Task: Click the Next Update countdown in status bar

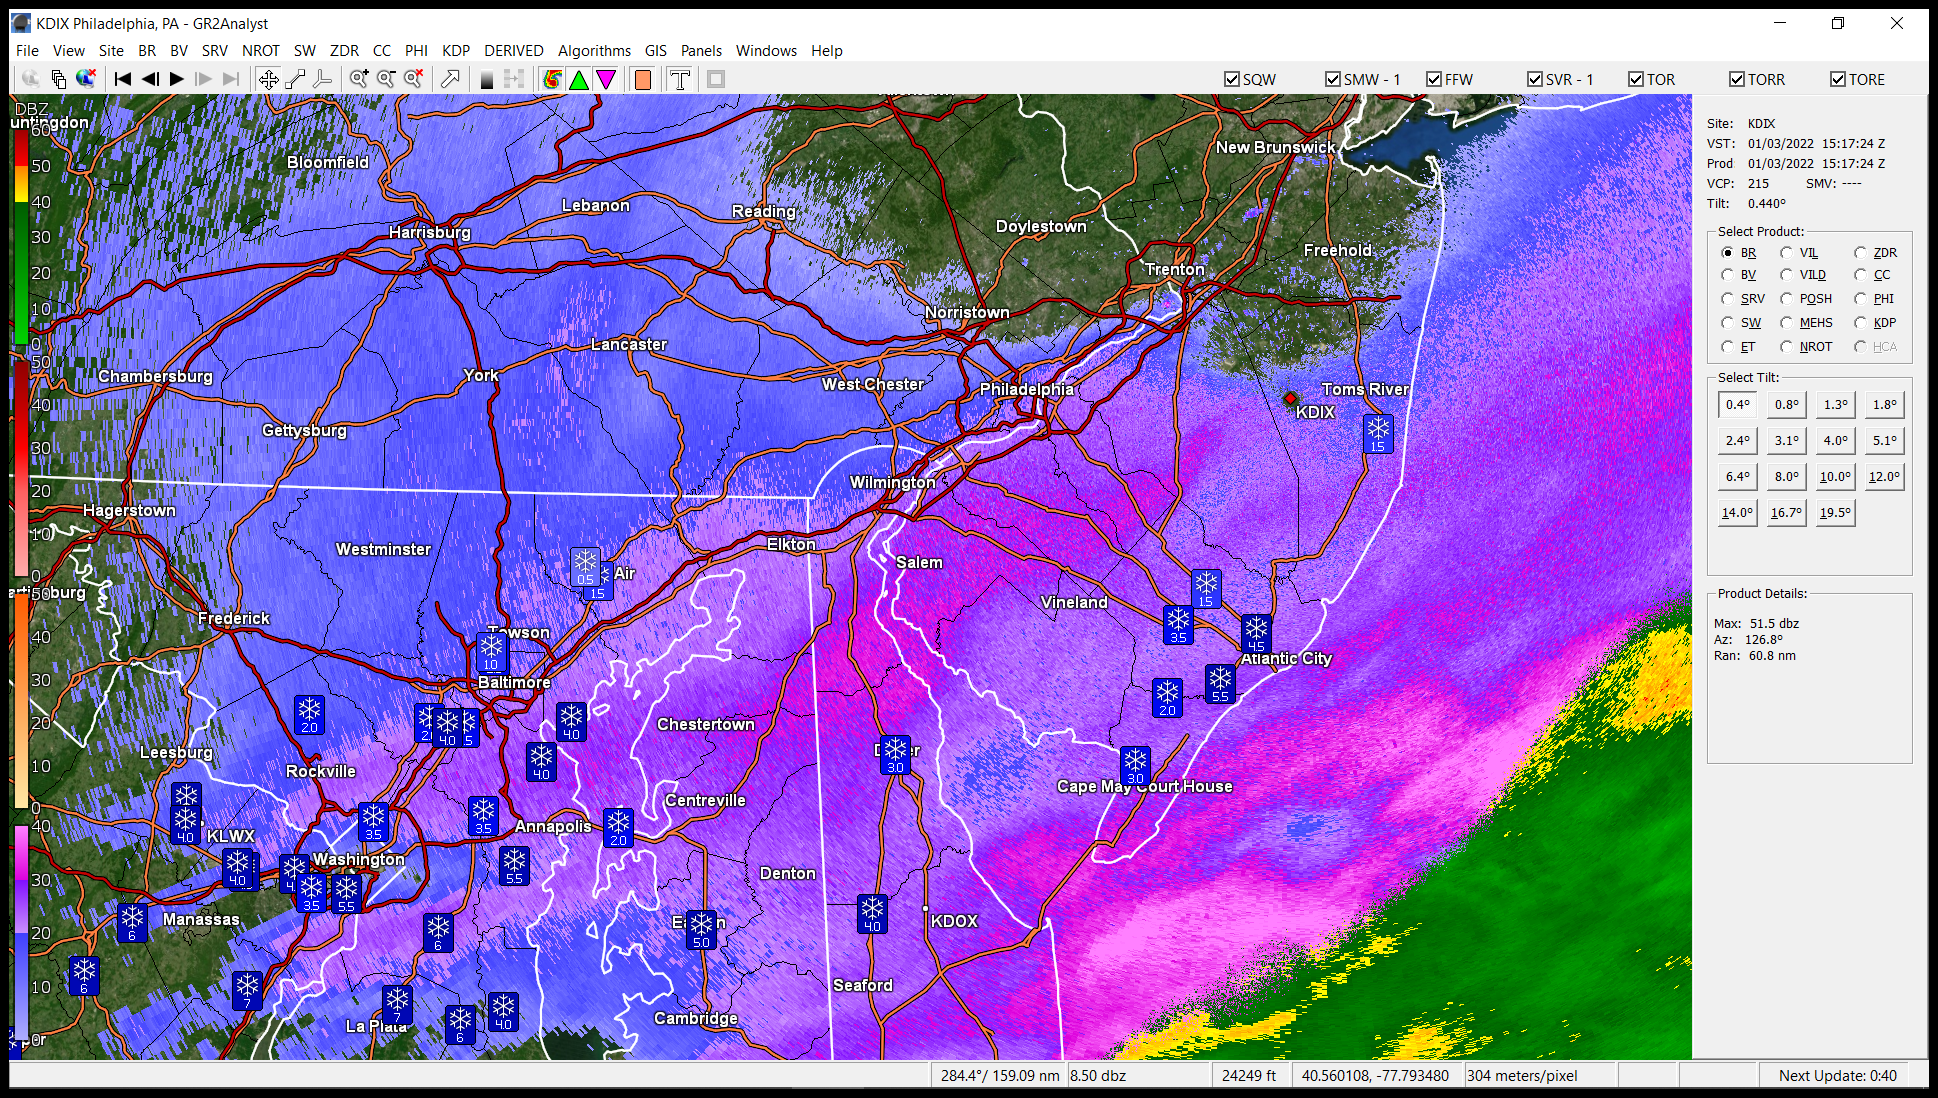Action: pyautogui.click(x=1837, y=1076)
